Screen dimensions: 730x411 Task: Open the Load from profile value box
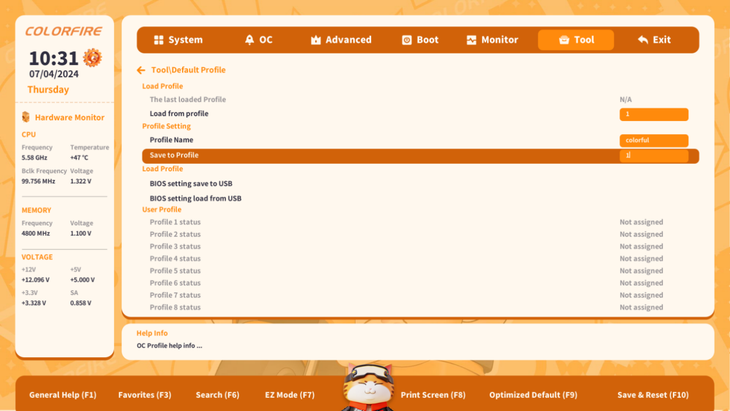tap(653, 114)
